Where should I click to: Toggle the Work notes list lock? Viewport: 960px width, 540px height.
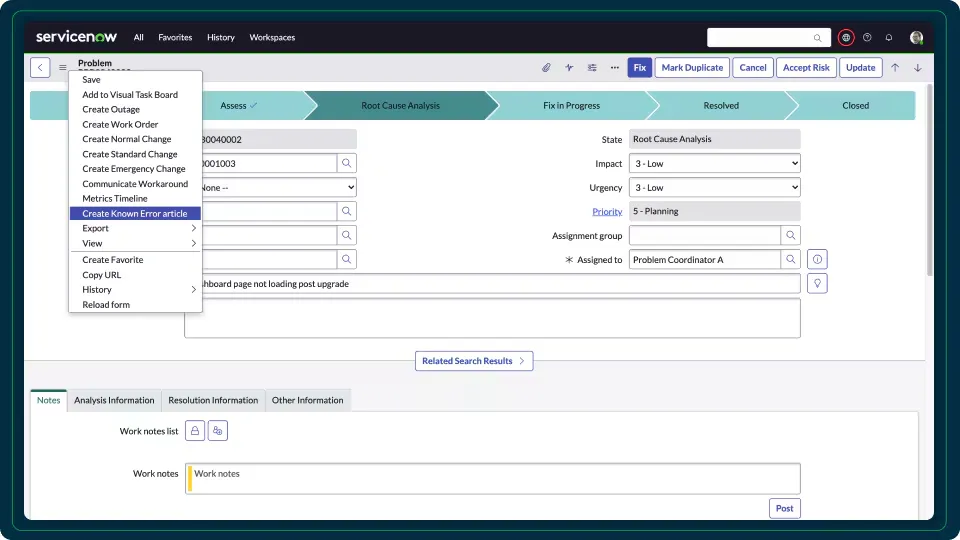195,431
